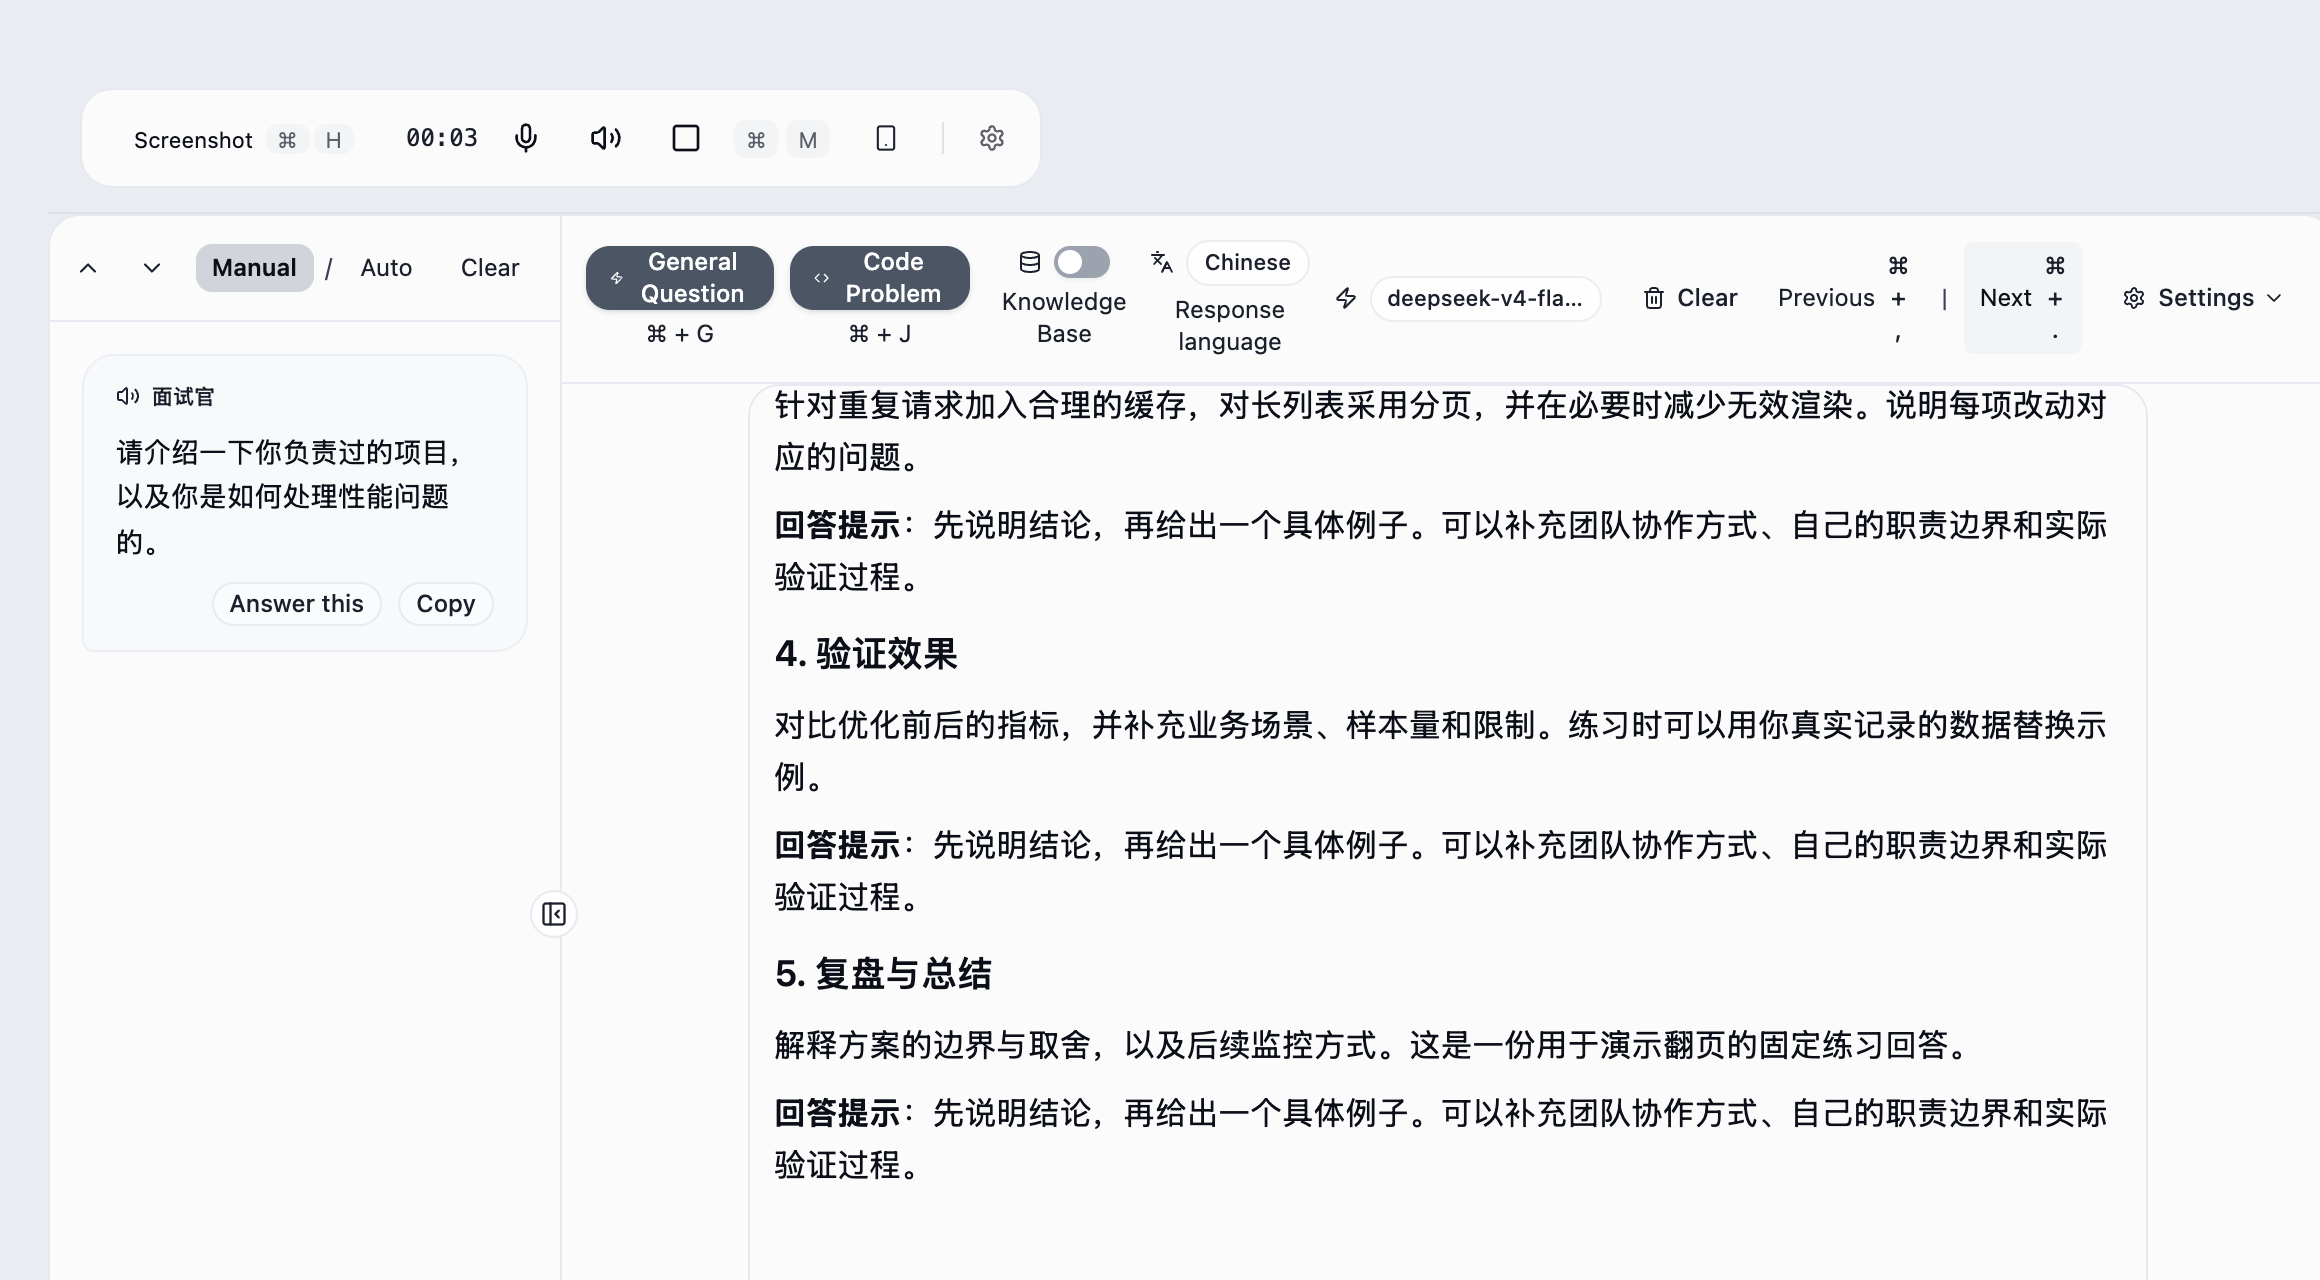Click the Previous answer button

click(1842, 298)
